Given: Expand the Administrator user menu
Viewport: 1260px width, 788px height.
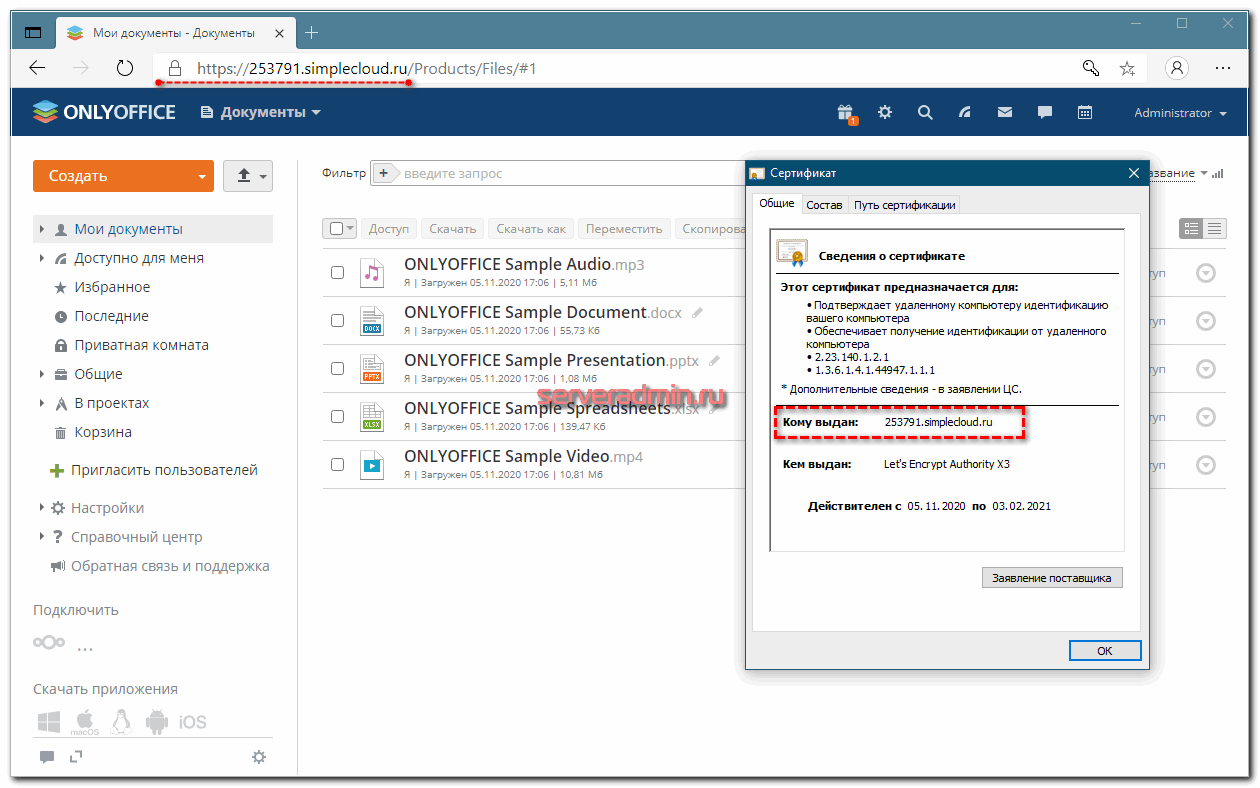Looking at the screenshot, I should point(1180,113).
